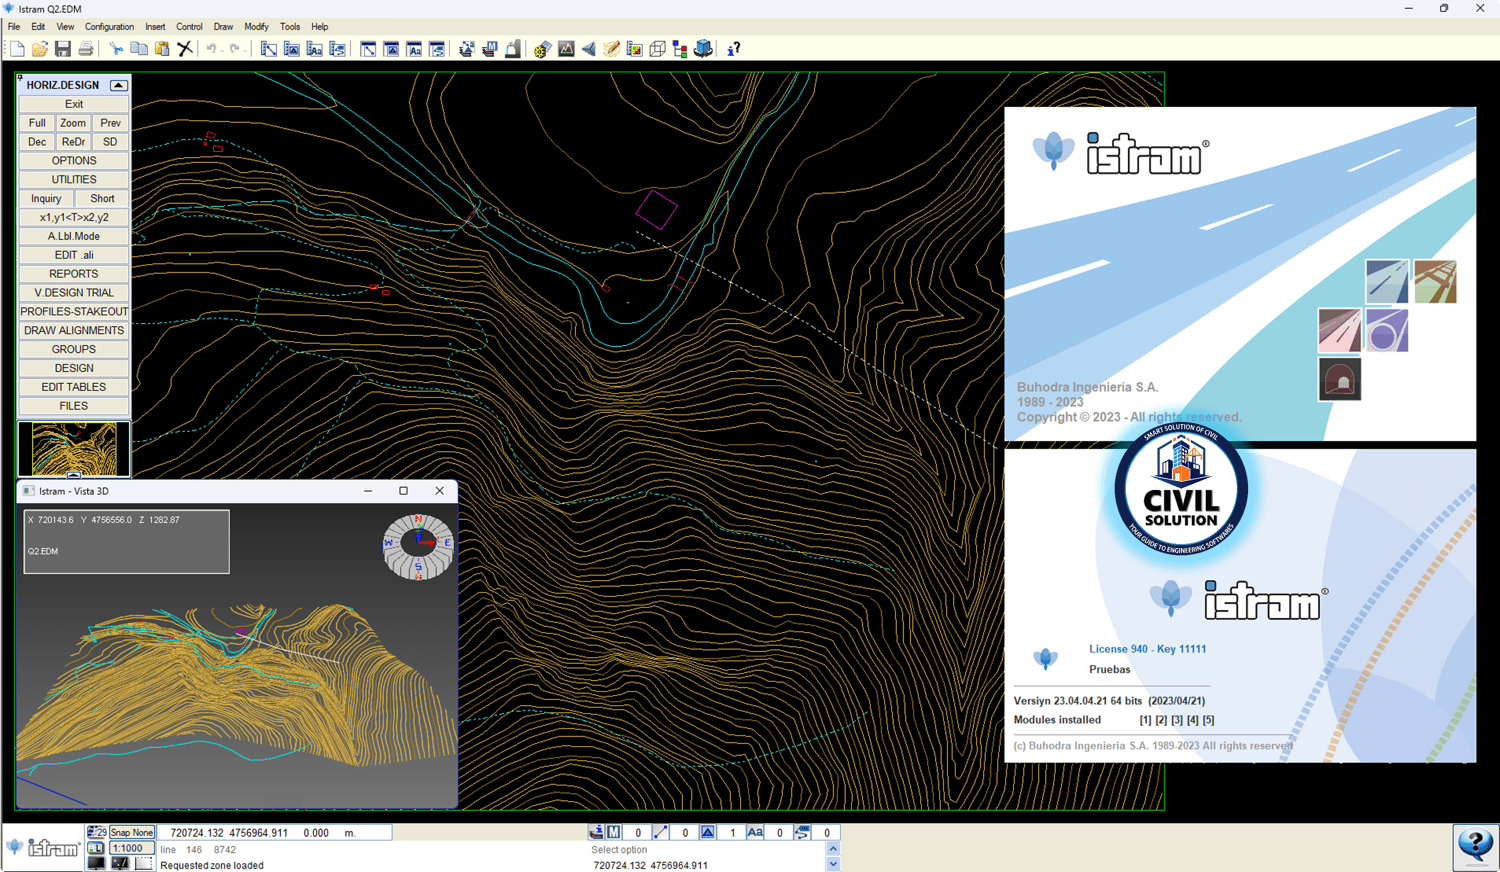Toggle the black screen display icon
This screenshot has height=872, width=1500.
click(96, 863)
